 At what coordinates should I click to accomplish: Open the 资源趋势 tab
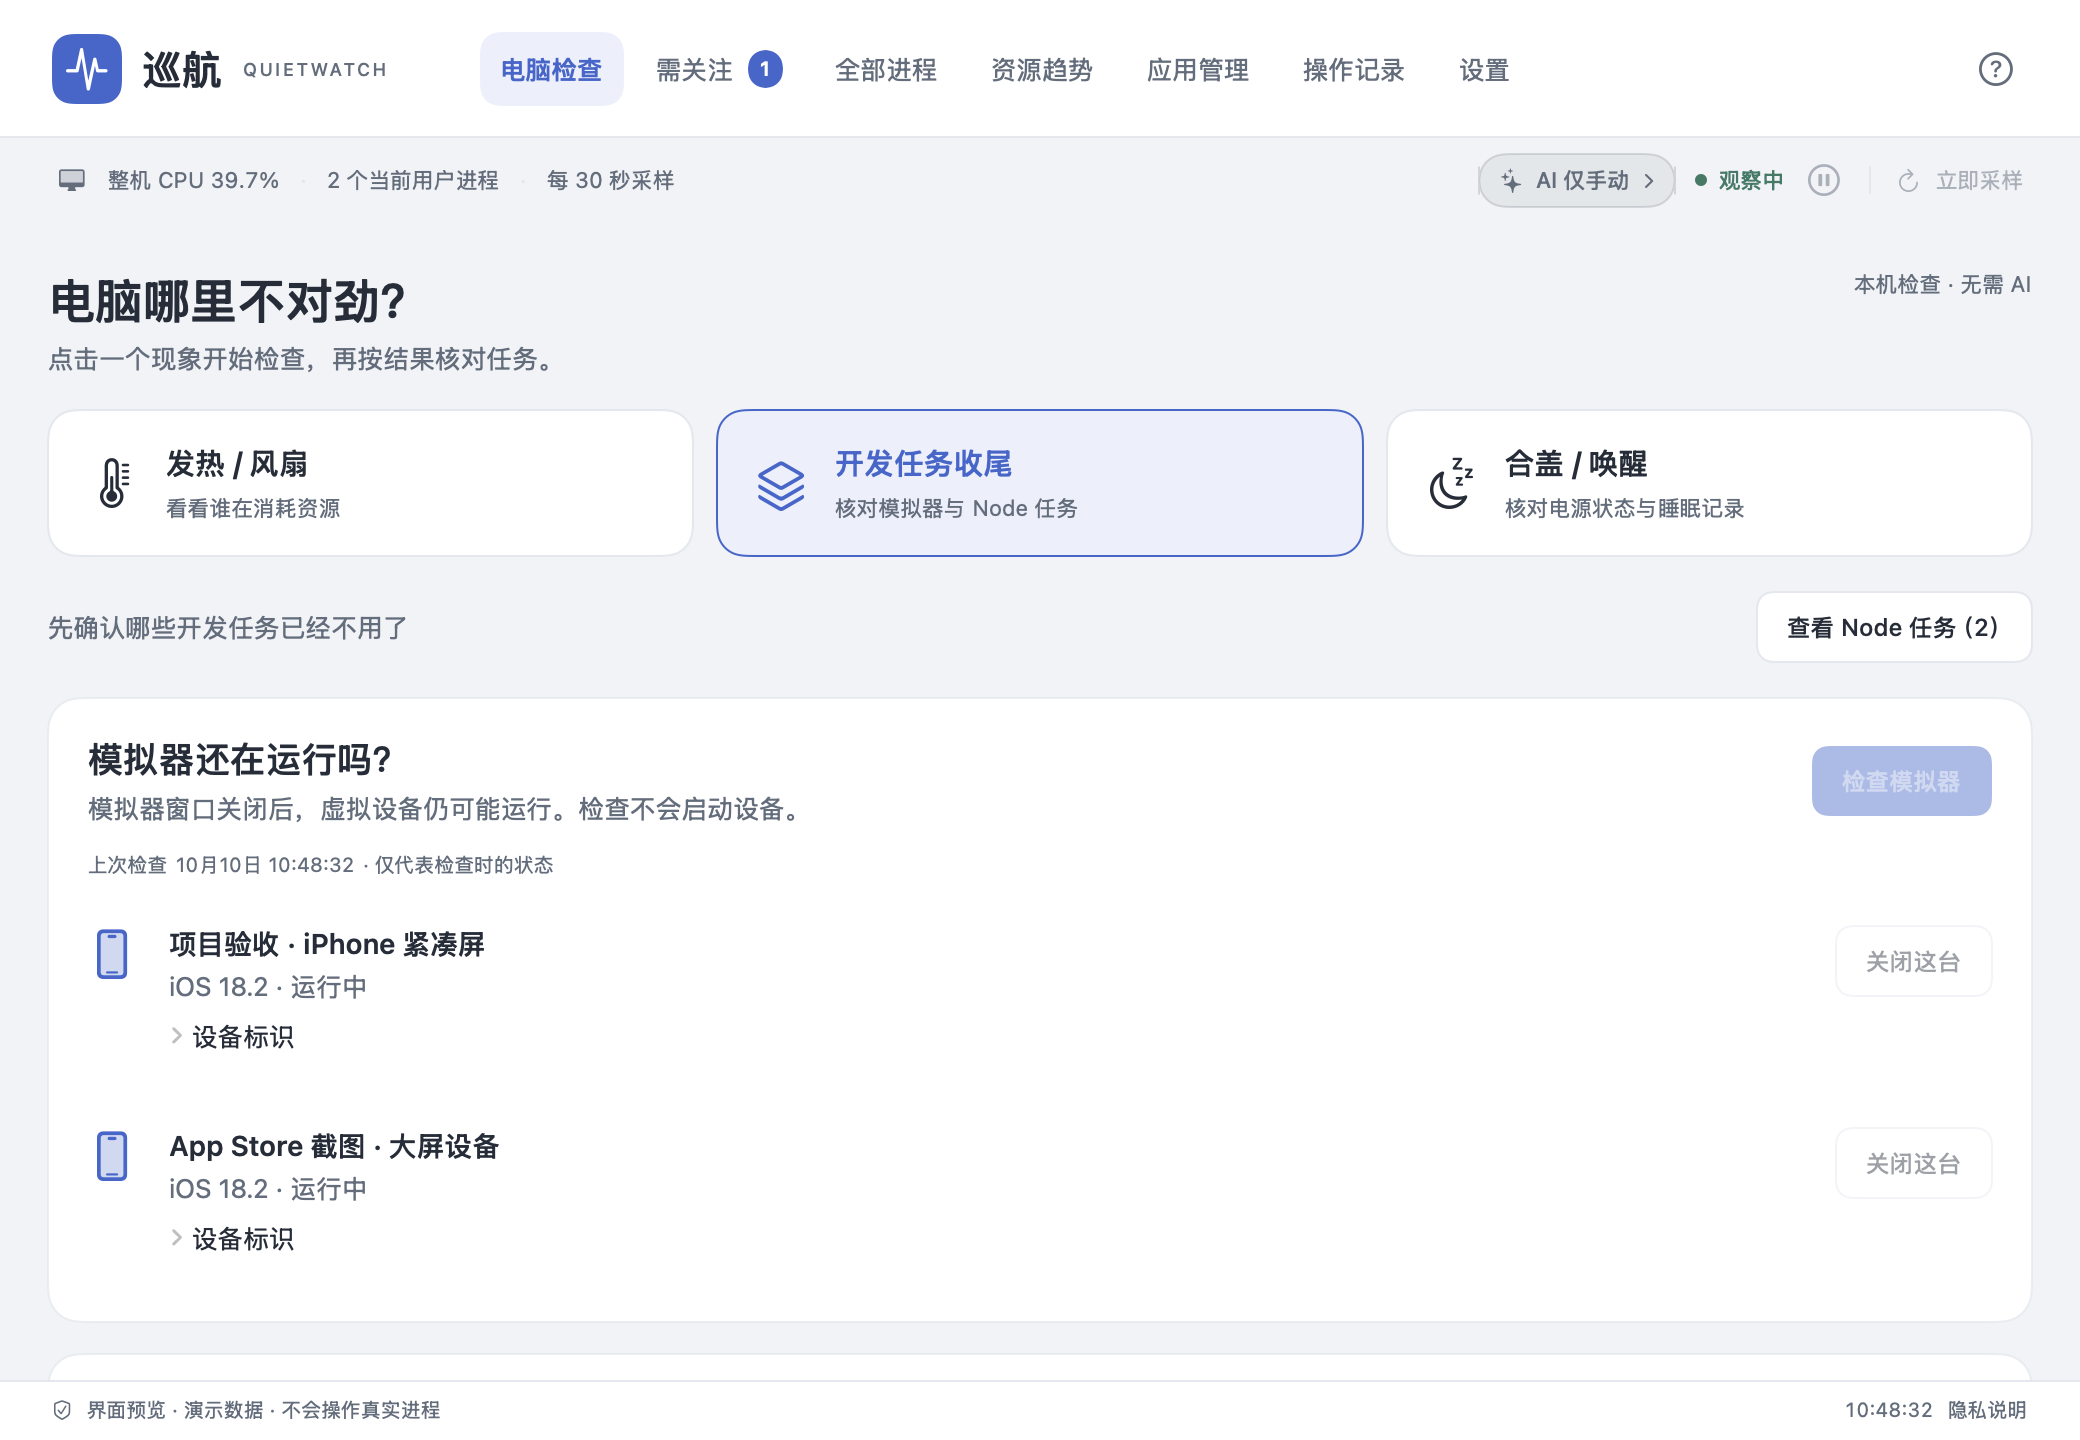[1042, 69]
